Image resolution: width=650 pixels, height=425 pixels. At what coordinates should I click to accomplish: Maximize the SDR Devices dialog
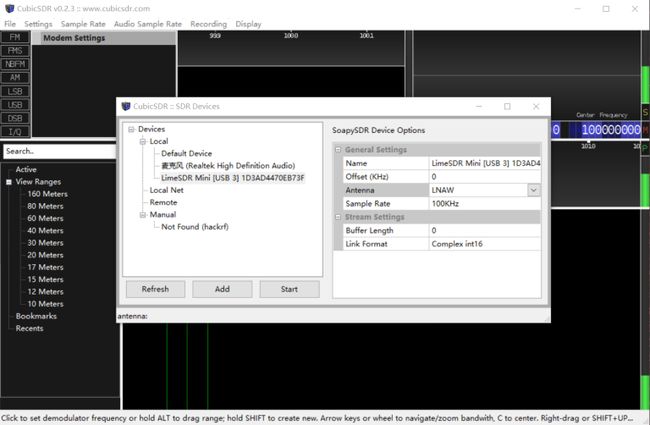(507, 106)
